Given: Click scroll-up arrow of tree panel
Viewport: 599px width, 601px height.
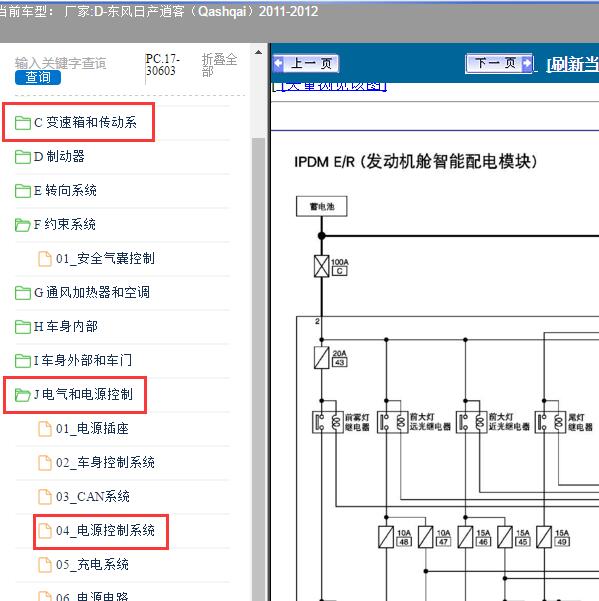Looking at the screenshot, I should [259, 53].
